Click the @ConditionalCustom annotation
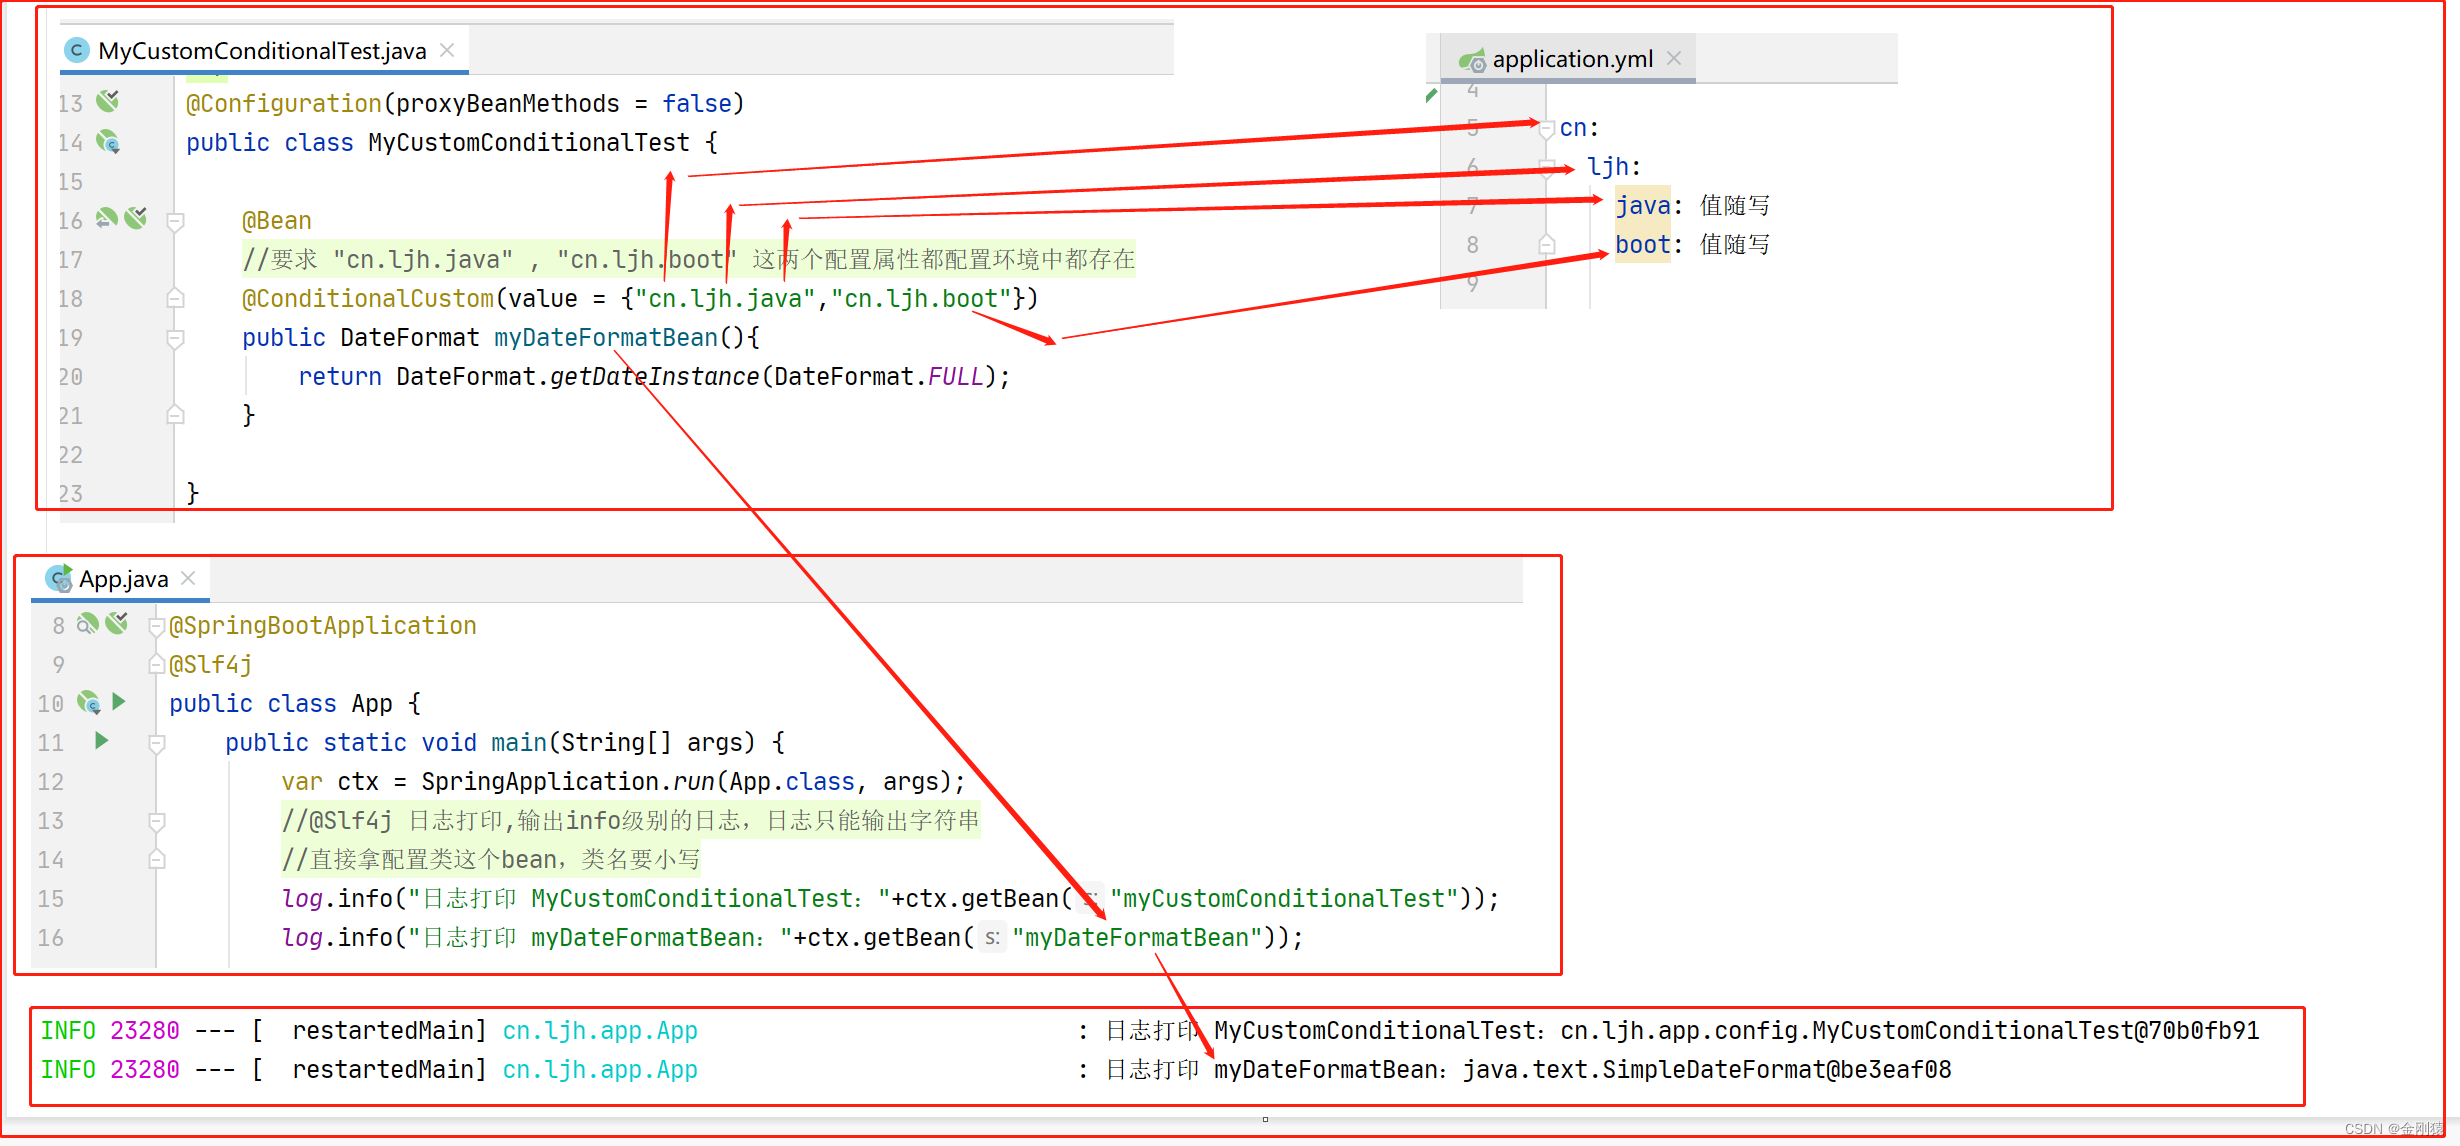 click(367, 299)
